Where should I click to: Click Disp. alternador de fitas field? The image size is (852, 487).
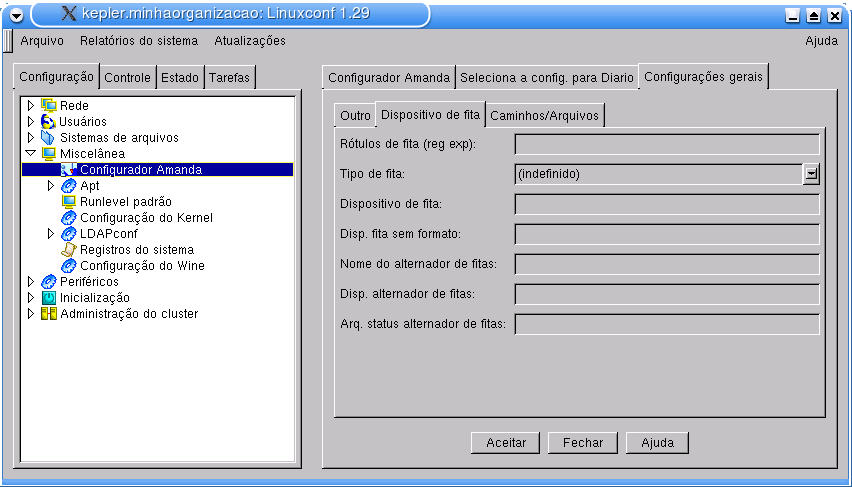tap(667, 294)
